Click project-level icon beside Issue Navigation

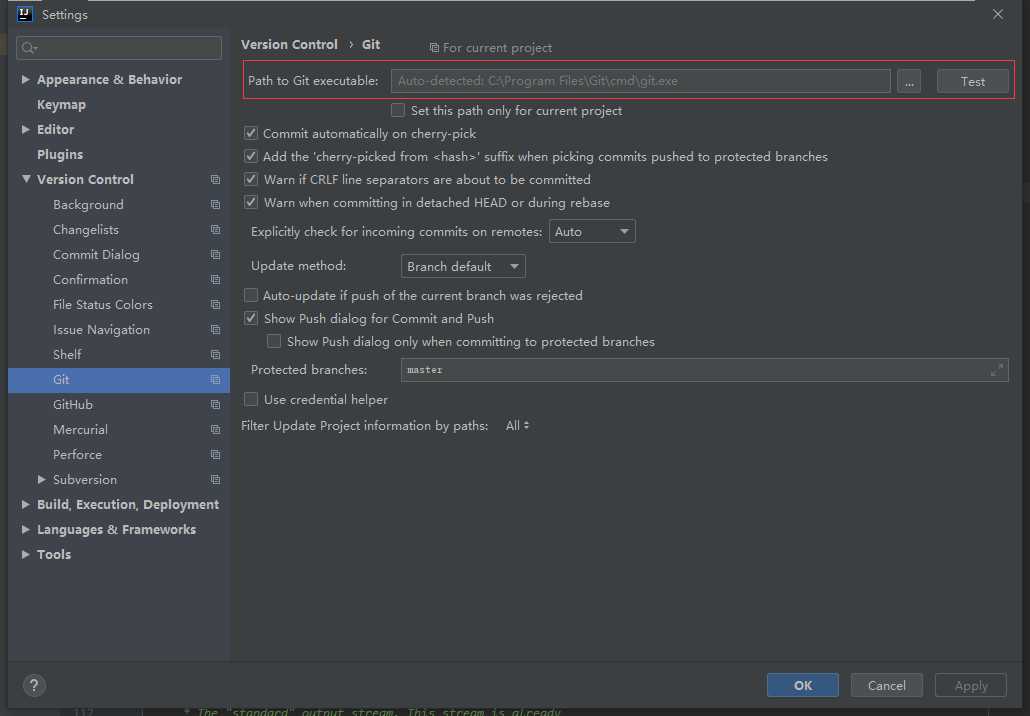215,329
